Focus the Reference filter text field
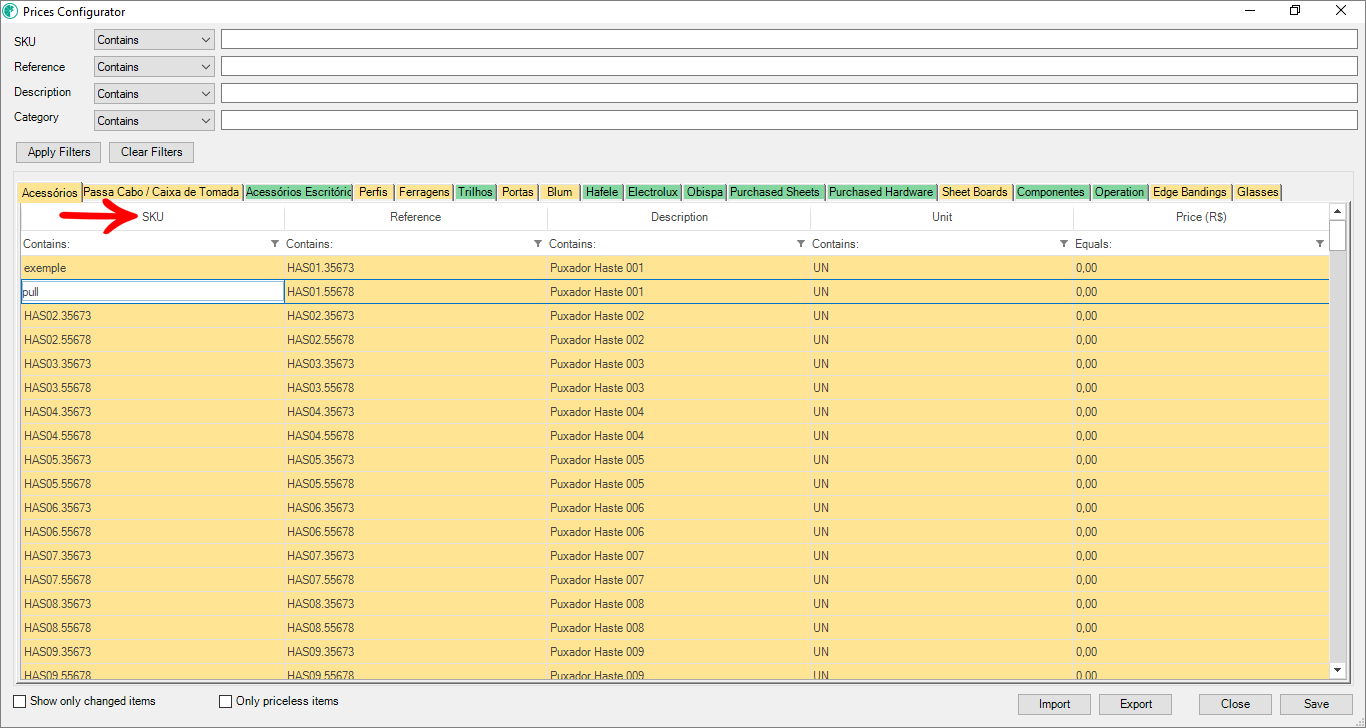The width and height of the screenshot is (1366, 728). click(789, 67)
